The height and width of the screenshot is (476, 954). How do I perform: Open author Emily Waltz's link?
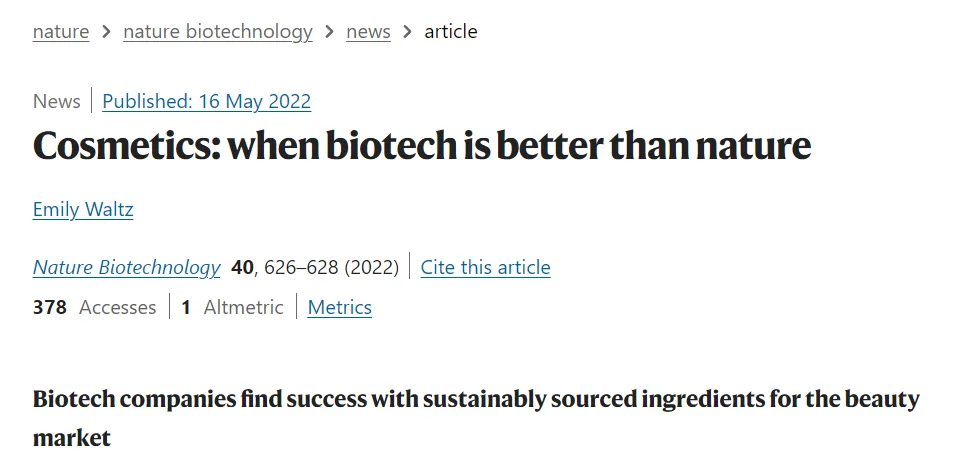point(83,209)
